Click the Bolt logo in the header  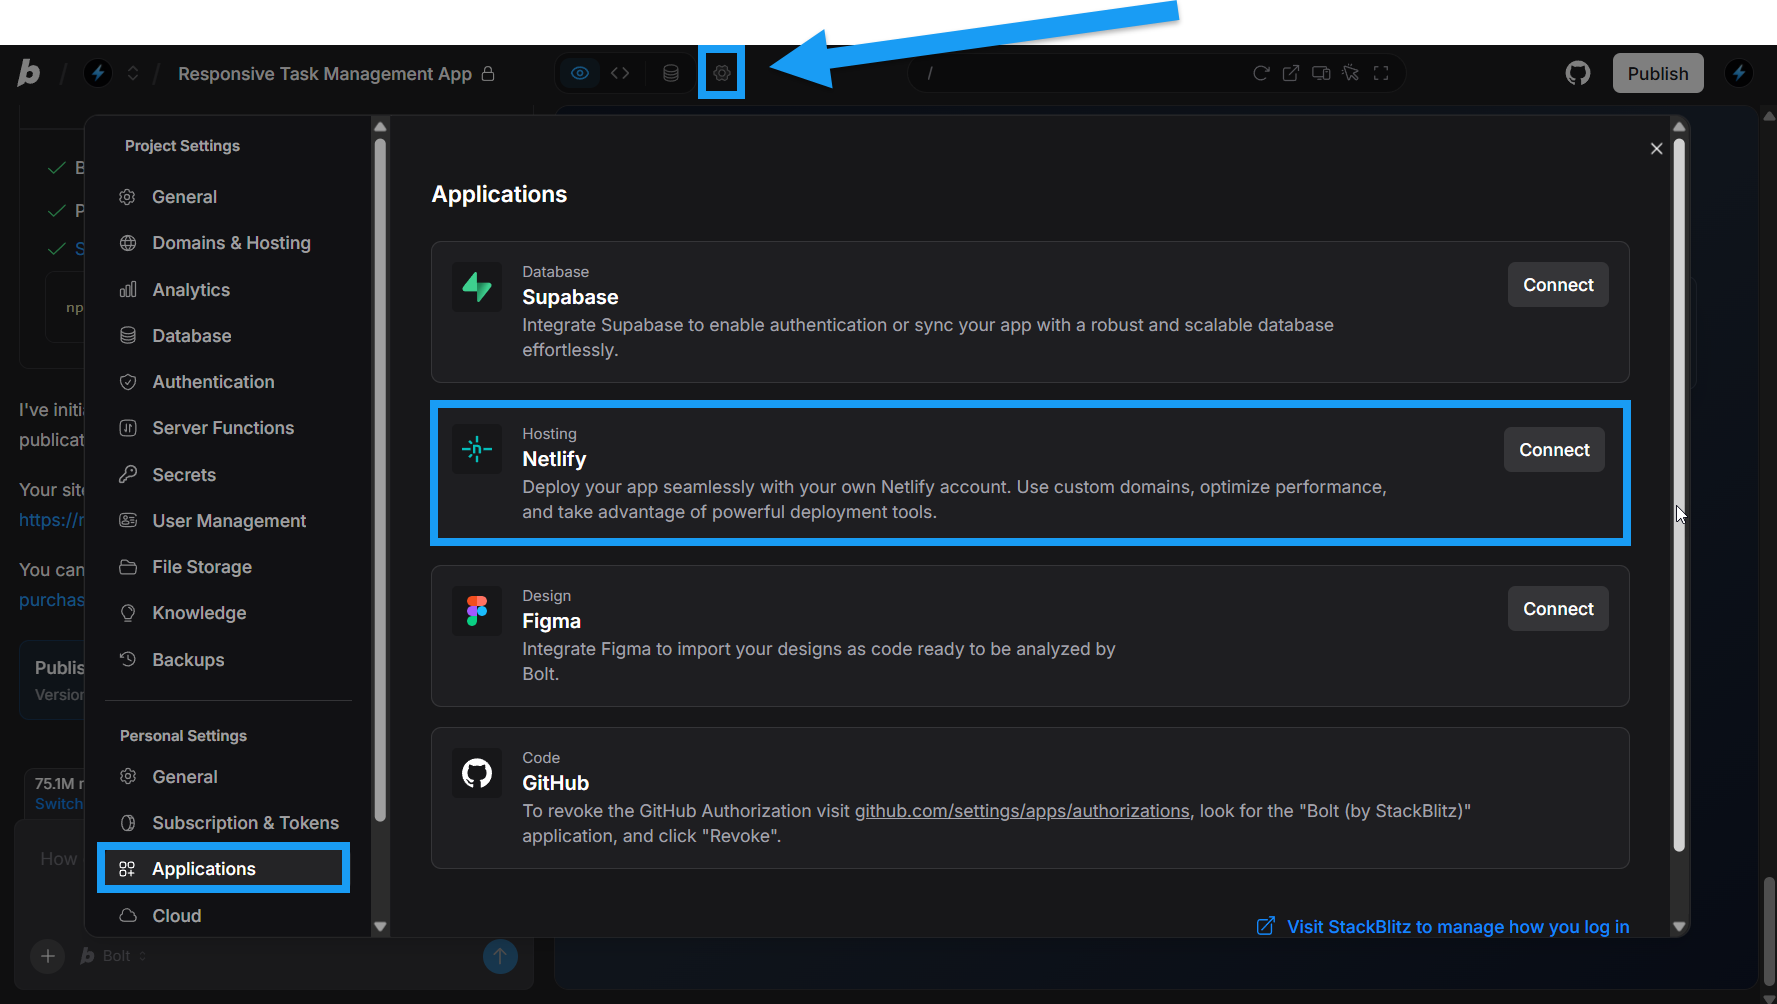(29, 73)
